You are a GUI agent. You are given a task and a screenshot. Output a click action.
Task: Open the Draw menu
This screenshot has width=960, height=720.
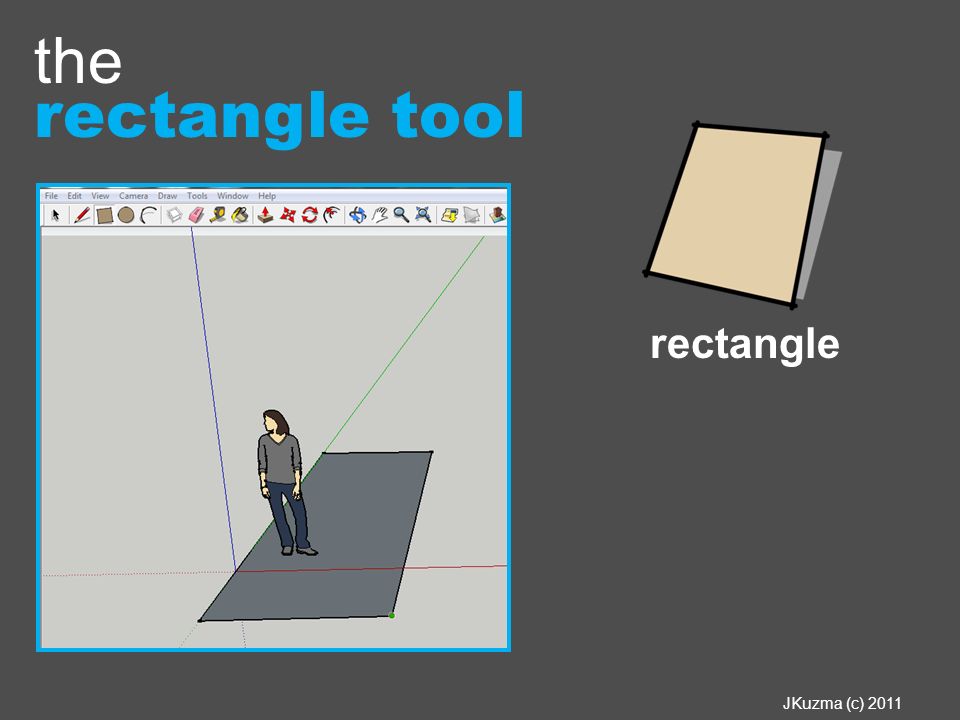tap(167, 196)
